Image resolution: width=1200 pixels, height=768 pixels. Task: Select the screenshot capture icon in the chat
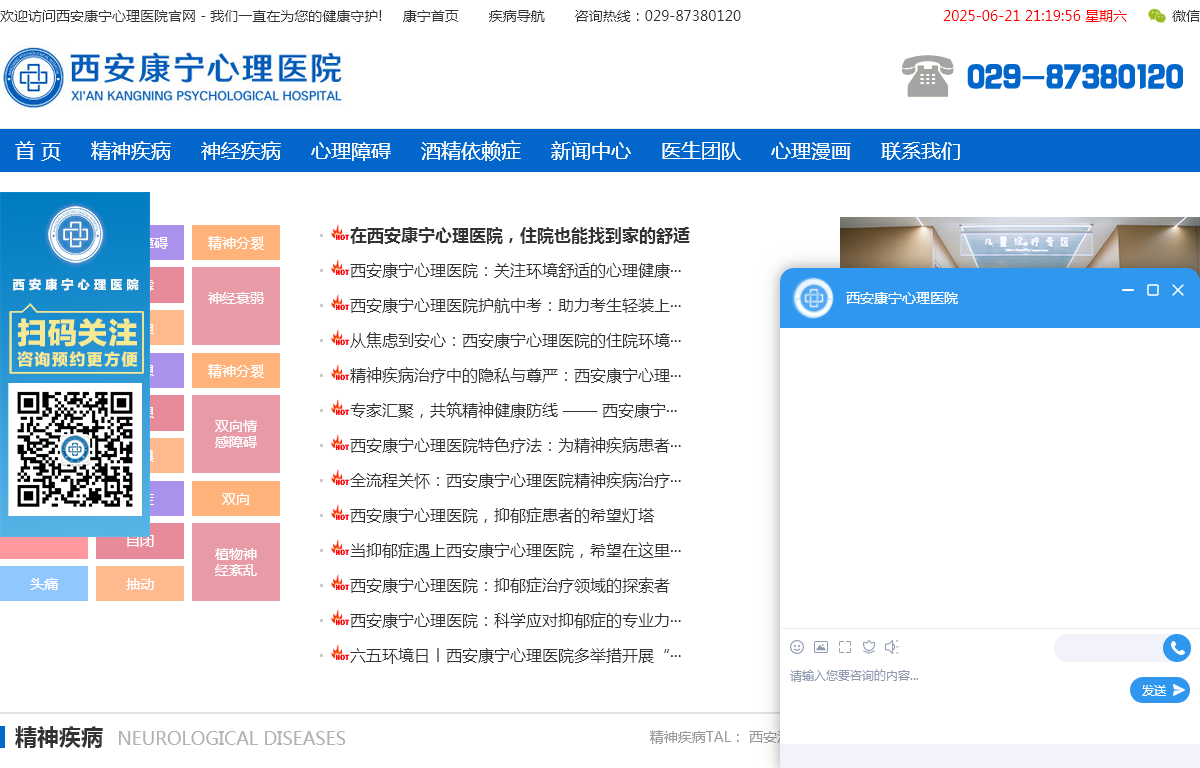point(843,647)
